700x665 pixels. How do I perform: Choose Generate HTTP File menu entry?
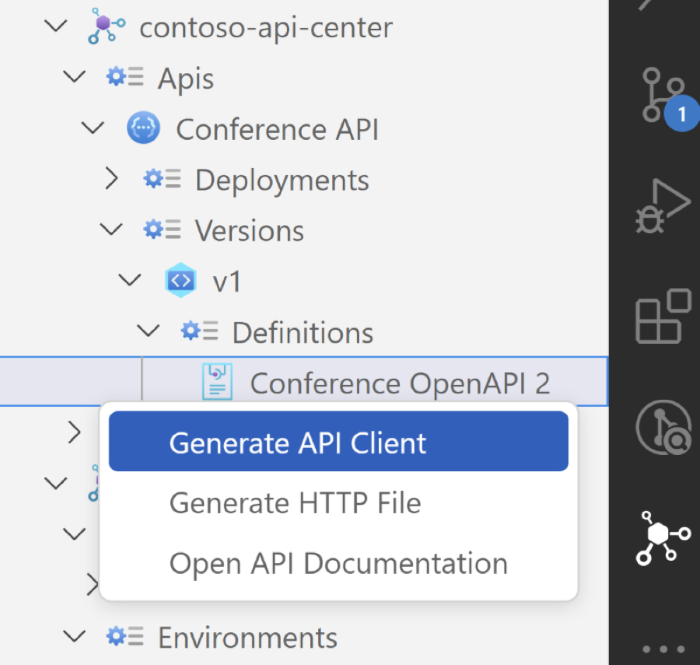point(338,503)
